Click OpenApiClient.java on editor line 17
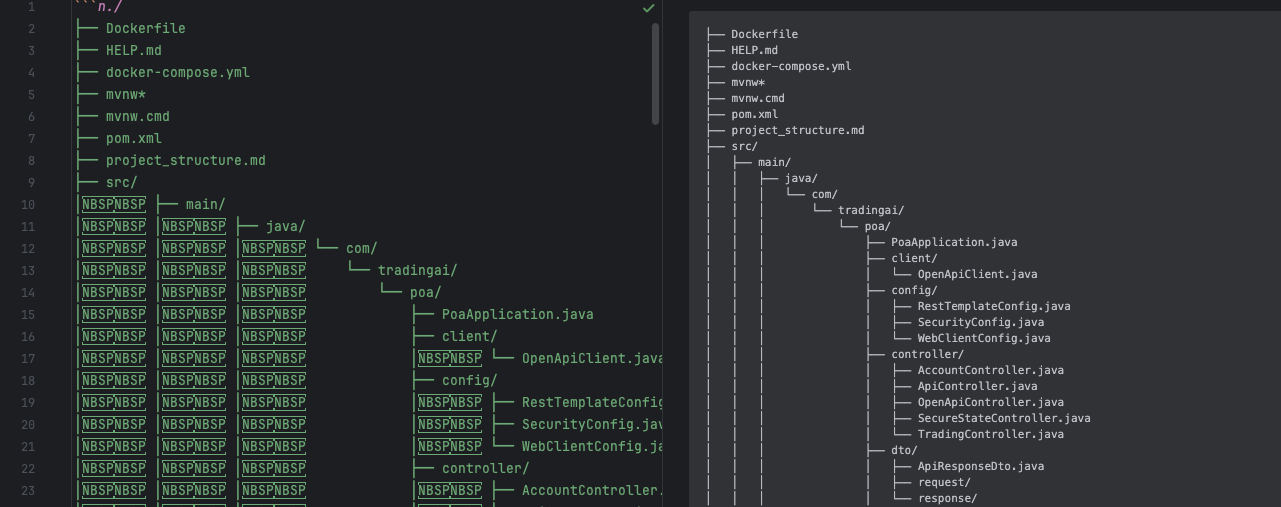Viewport: 1281px width, 507px height. pos(592,358)
